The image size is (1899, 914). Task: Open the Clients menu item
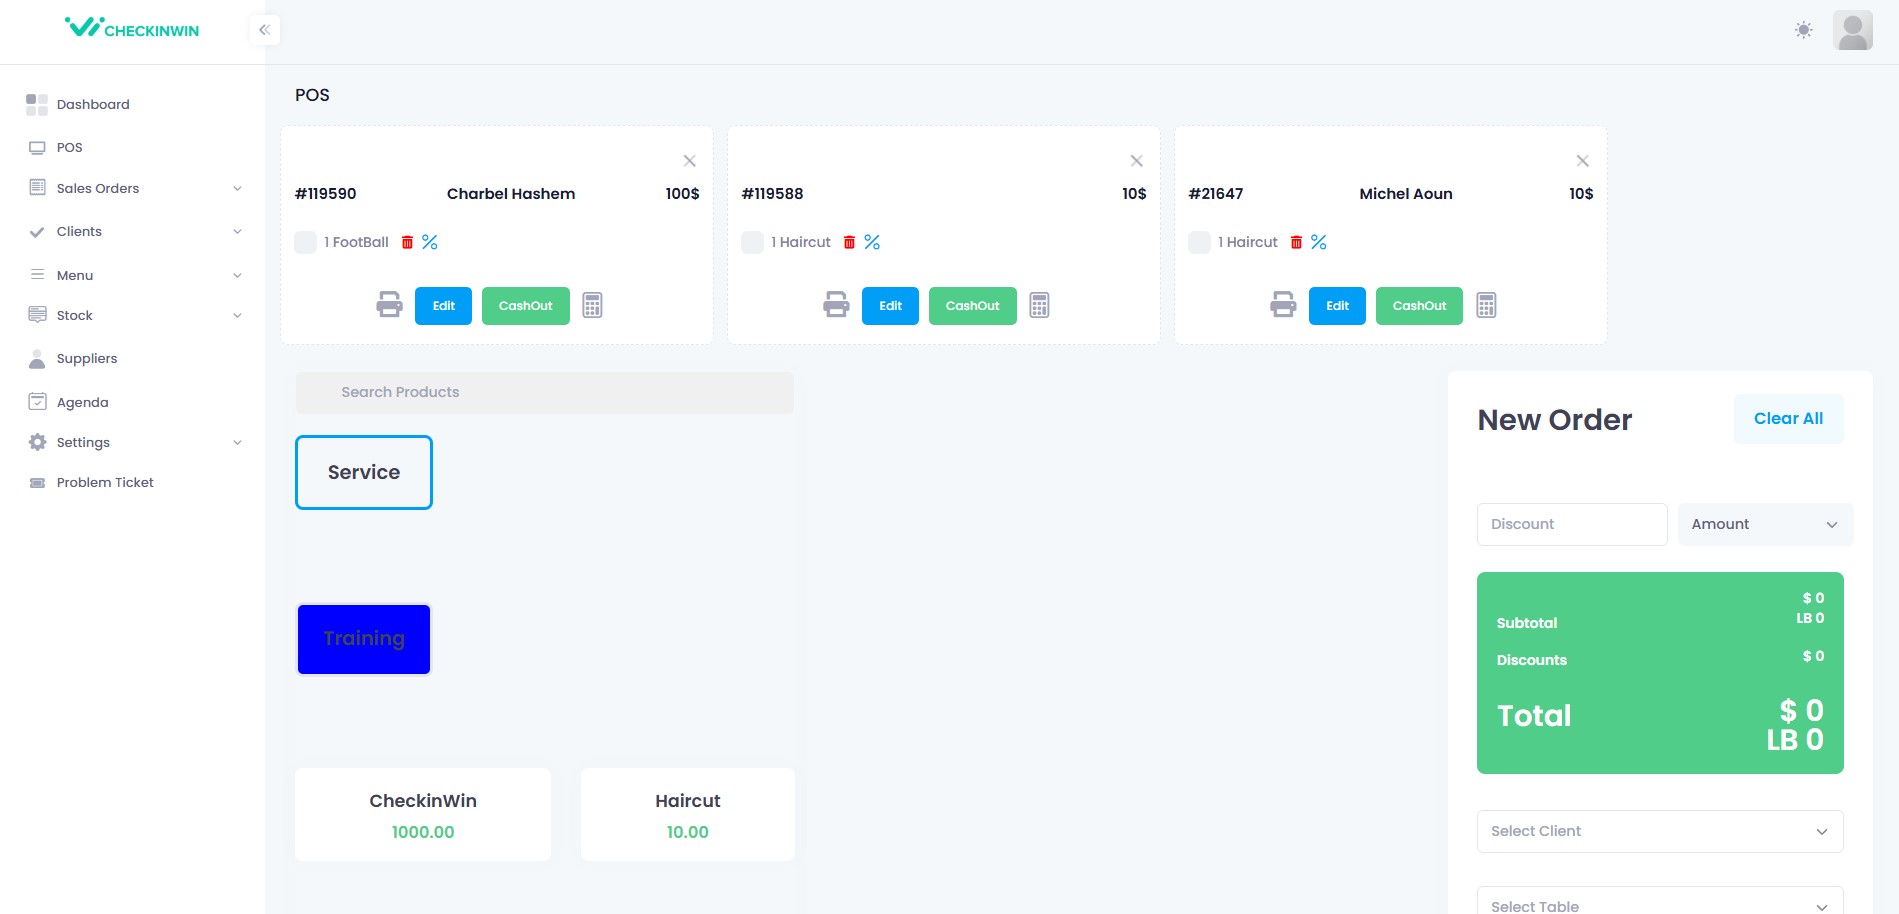click(x=79, y=231)
